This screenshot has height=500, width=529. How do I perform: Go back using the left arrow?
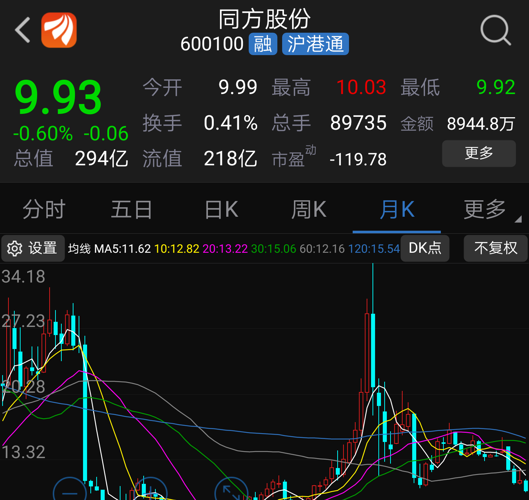(x=23, y=30)
